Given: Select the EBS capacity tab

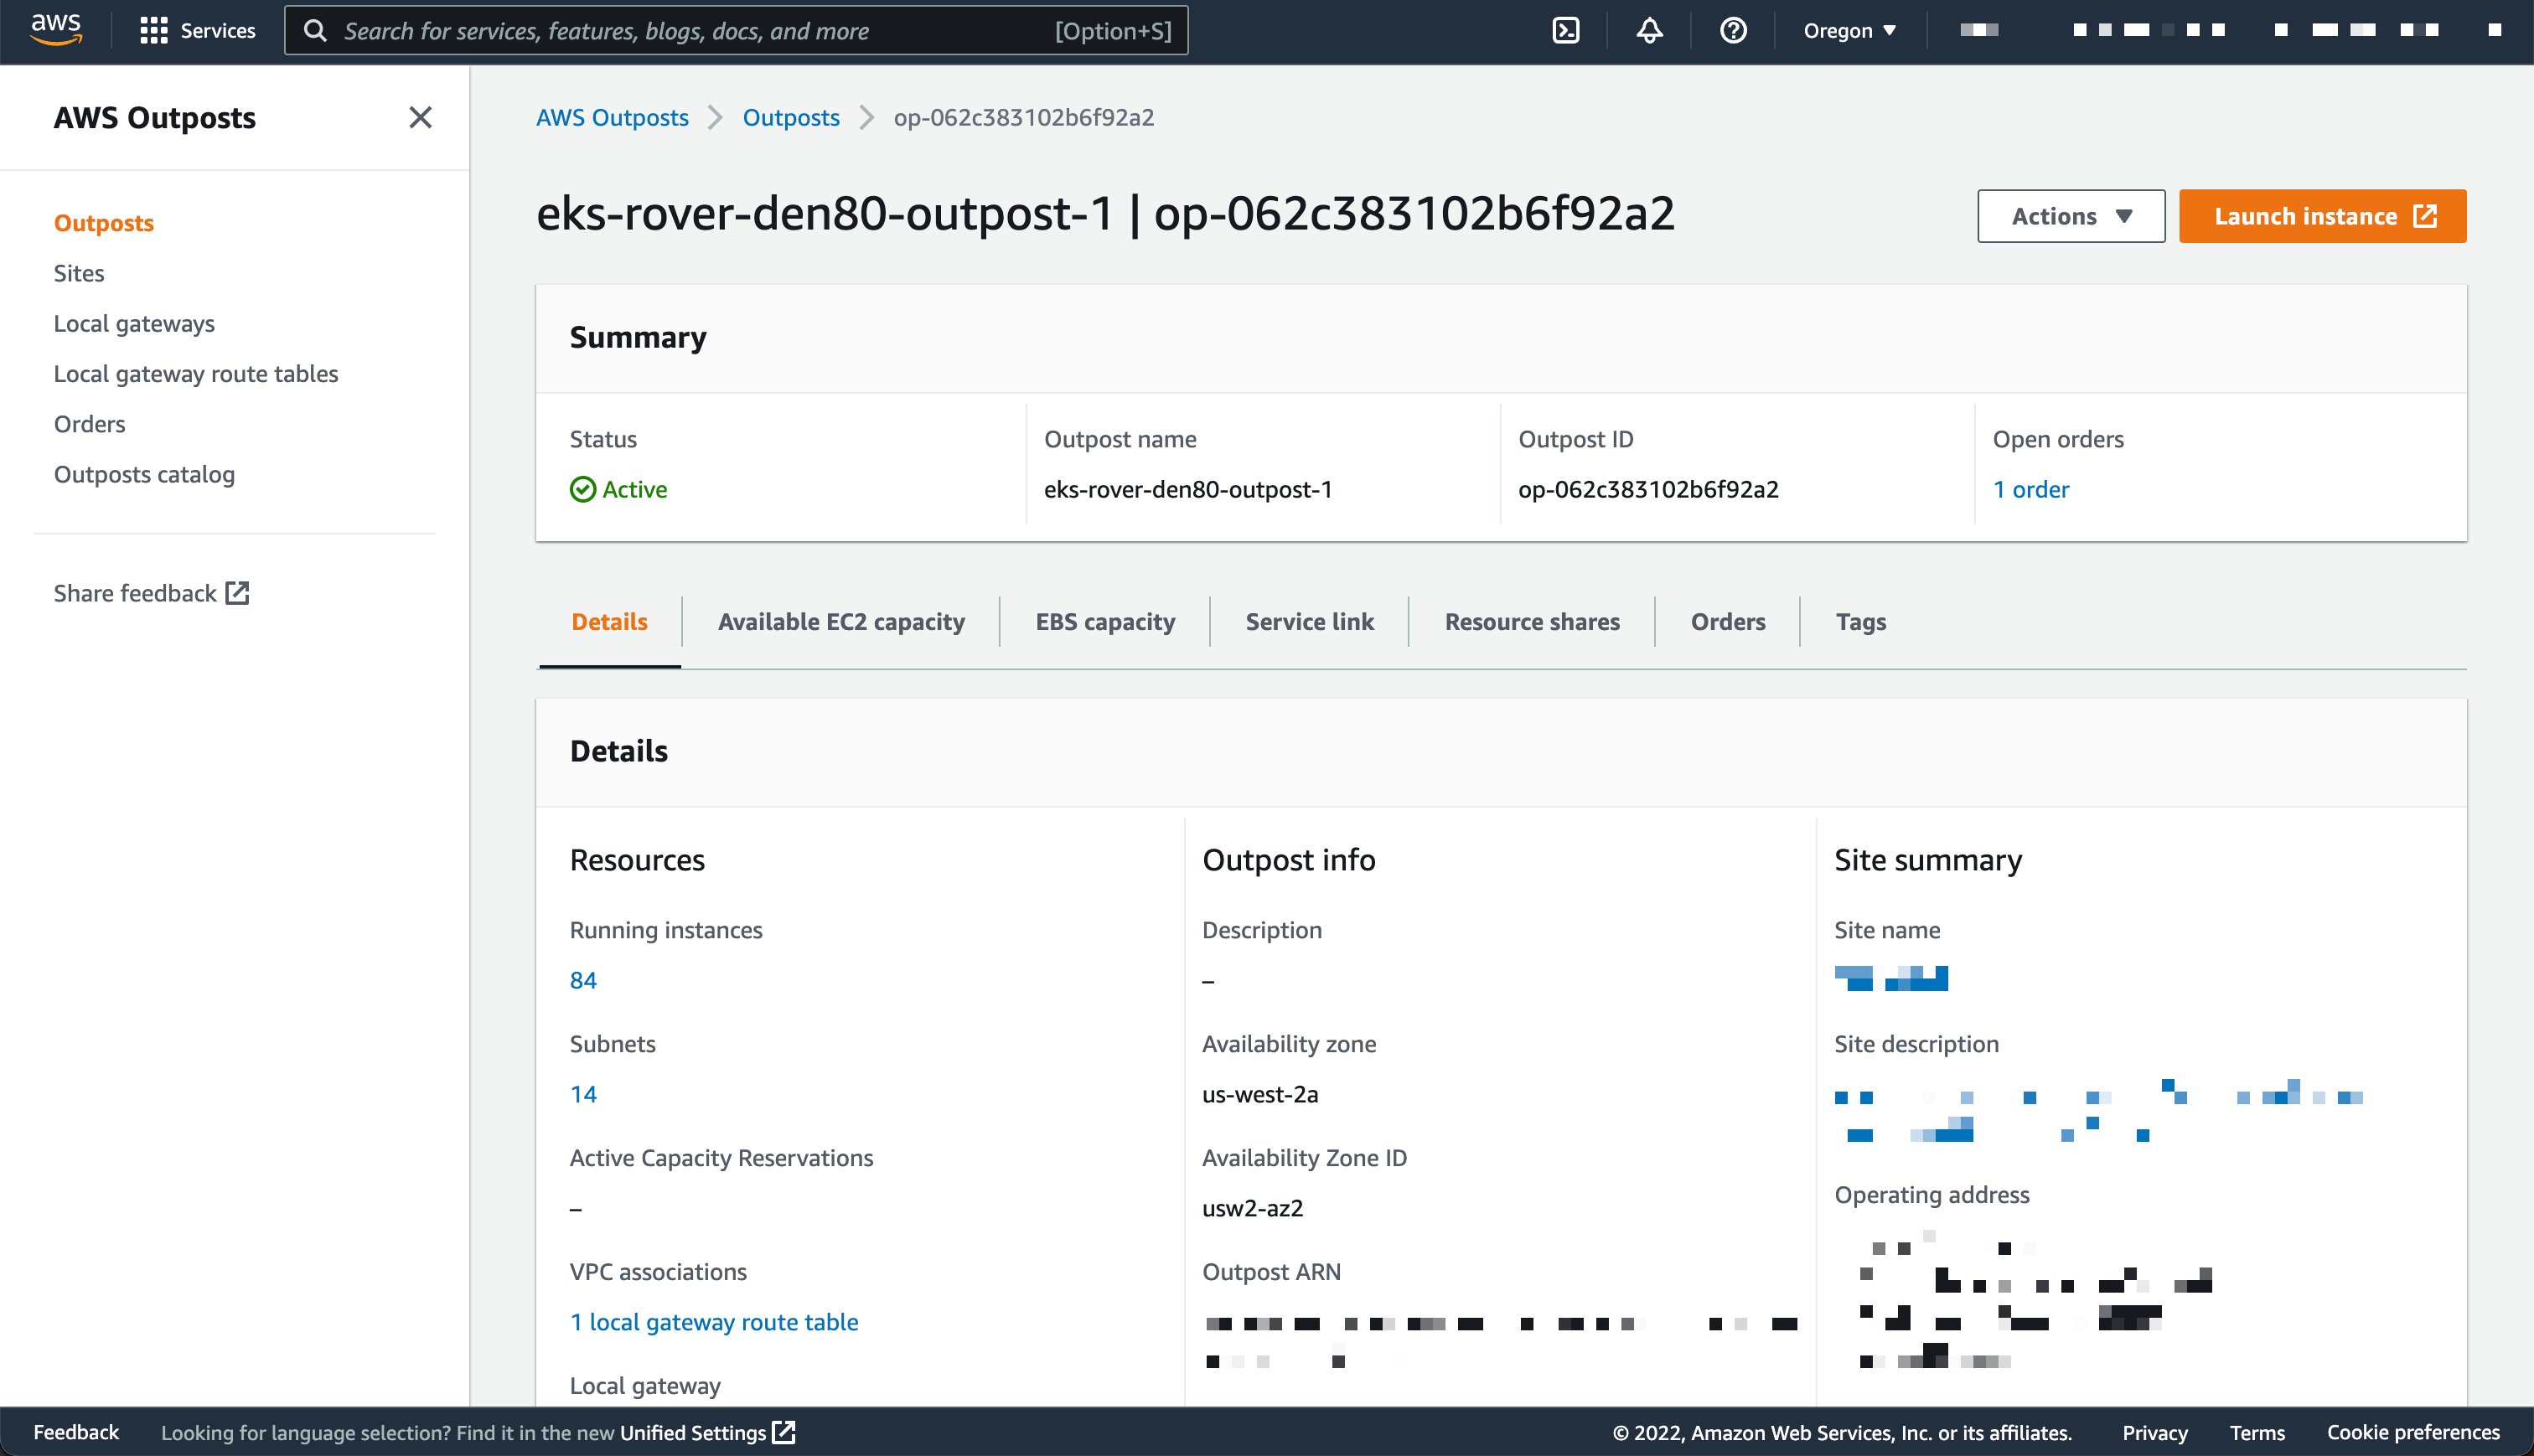Looking at the screenshot, I should point(1105,621).
